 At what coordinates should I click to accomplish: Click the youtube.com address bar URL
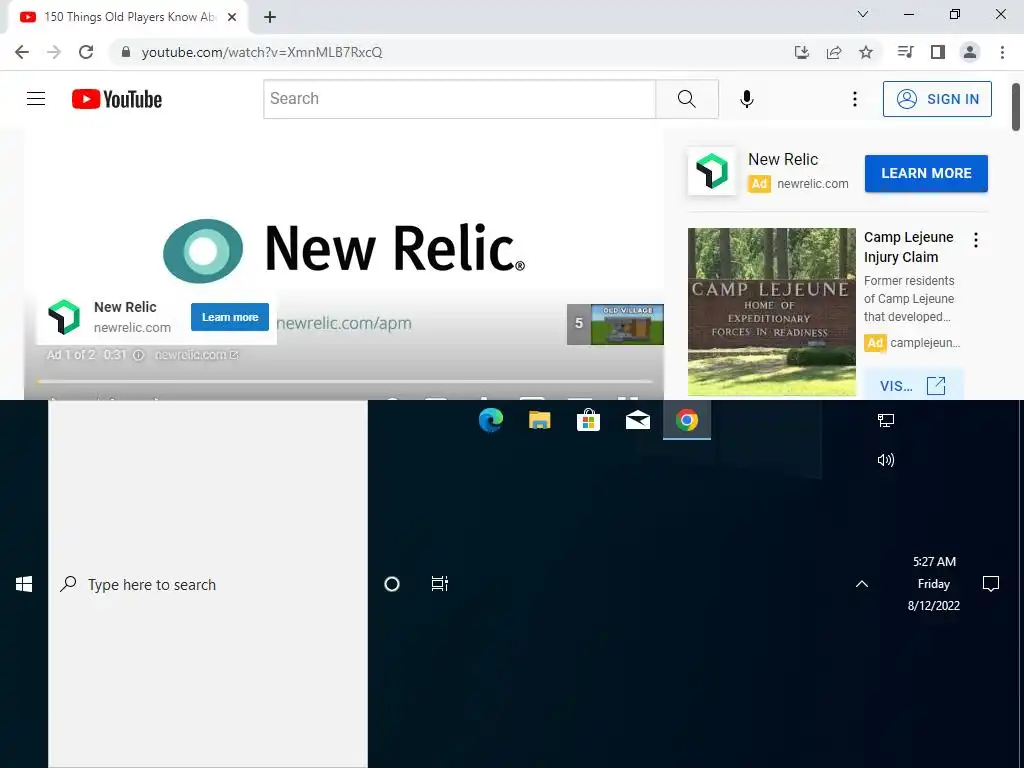[x=262, y=52]
